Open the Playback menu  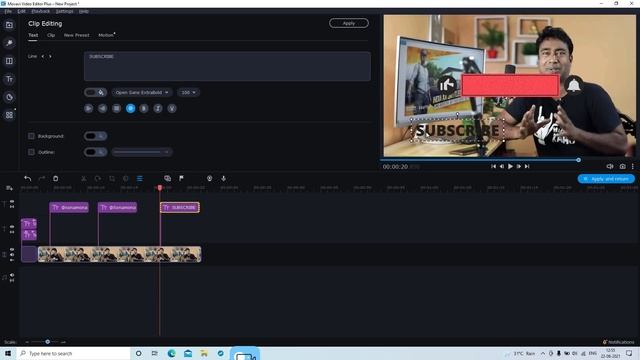[x=40, y=11]
